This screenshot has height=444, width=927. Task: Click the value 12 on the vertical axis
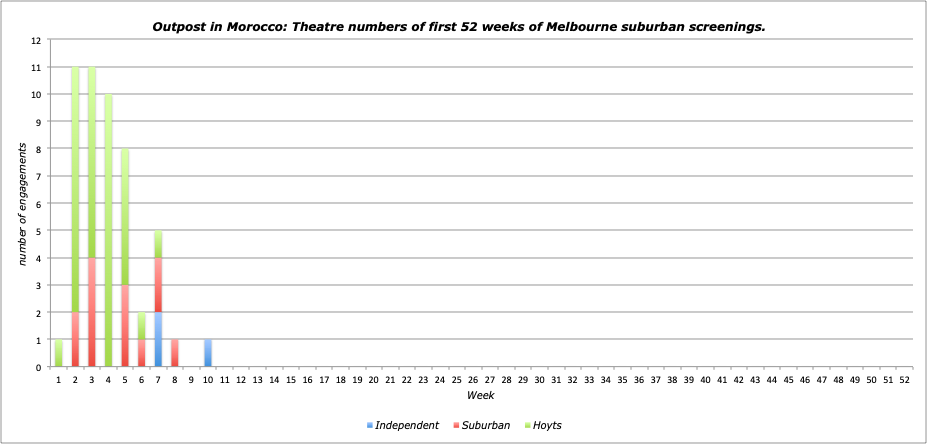click(36, 41)
